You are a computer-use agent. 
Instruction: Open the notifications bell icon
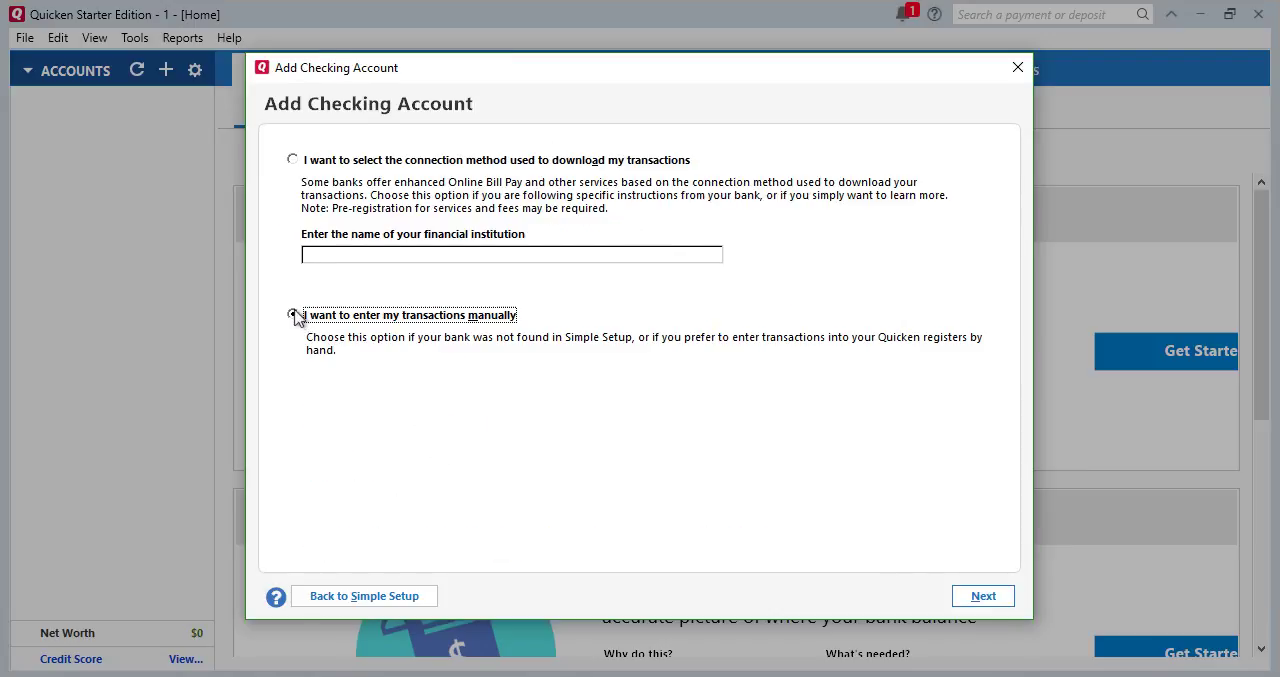click(904, 14)
